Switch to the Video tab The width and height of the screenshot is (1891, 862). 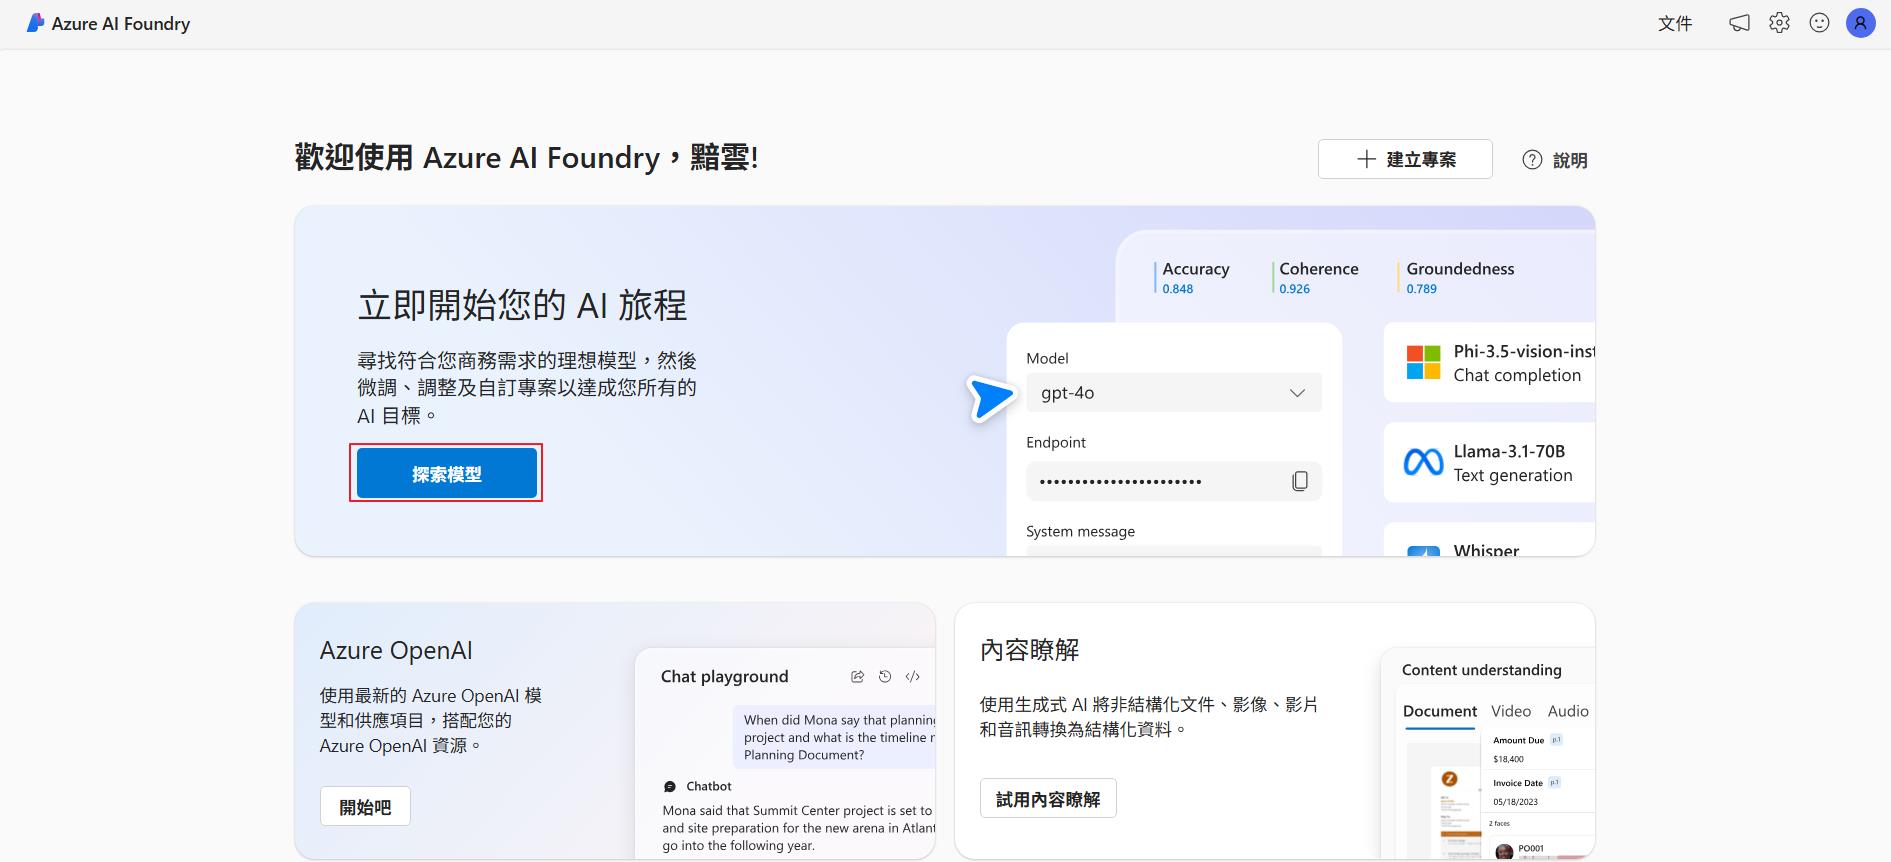(x=1510, y=711)
